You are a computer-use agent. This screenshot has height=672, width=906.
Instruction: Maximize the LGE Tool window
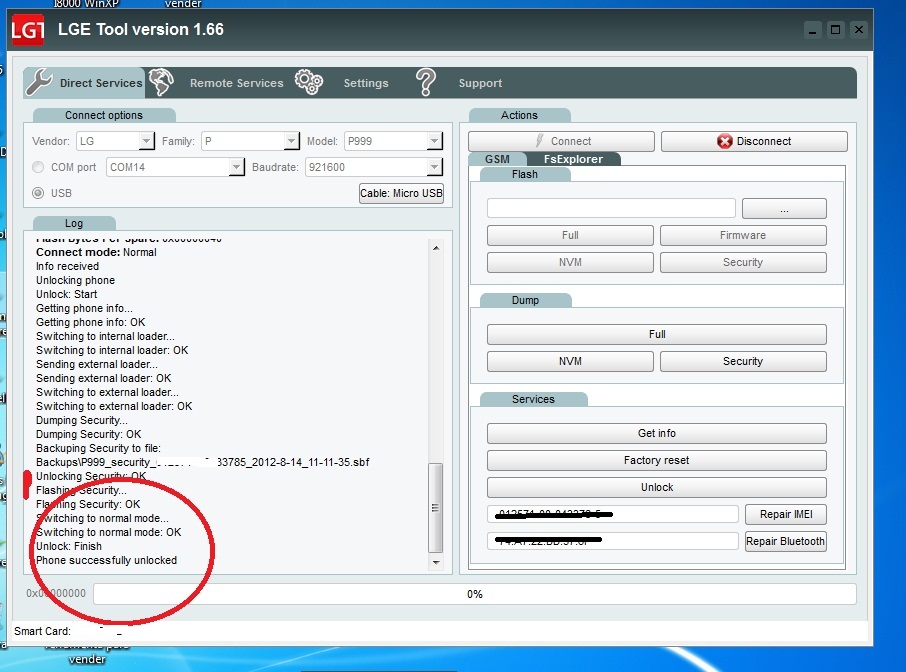pos(836,30)
